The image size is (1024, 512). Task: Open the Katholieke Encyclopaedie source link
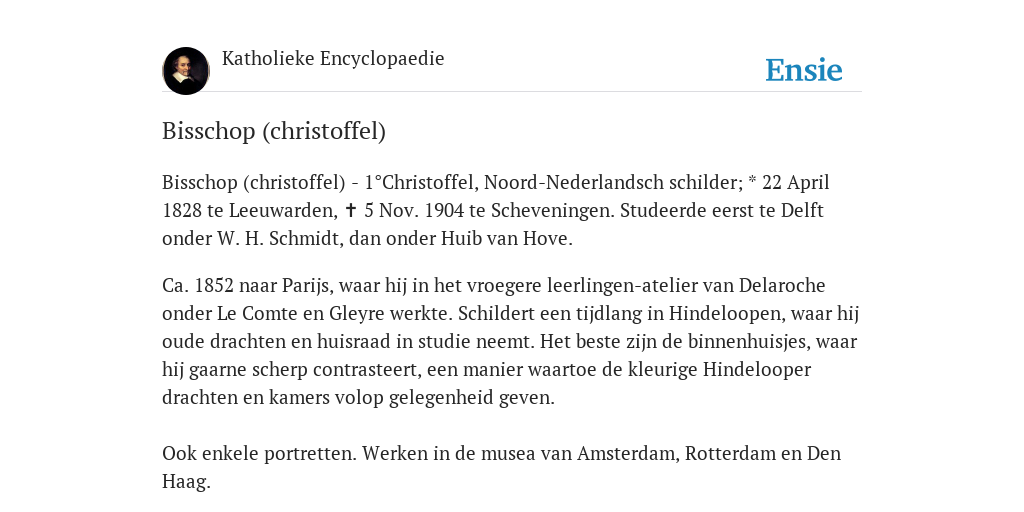point(333,58)
